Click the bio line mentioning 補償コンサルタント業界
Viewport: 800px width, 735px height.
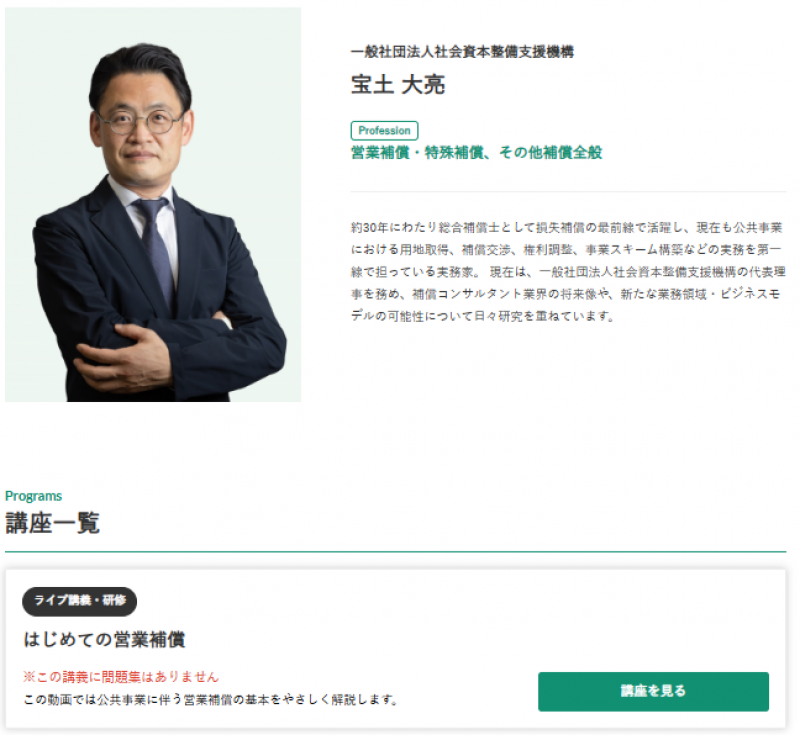point(565,294)
